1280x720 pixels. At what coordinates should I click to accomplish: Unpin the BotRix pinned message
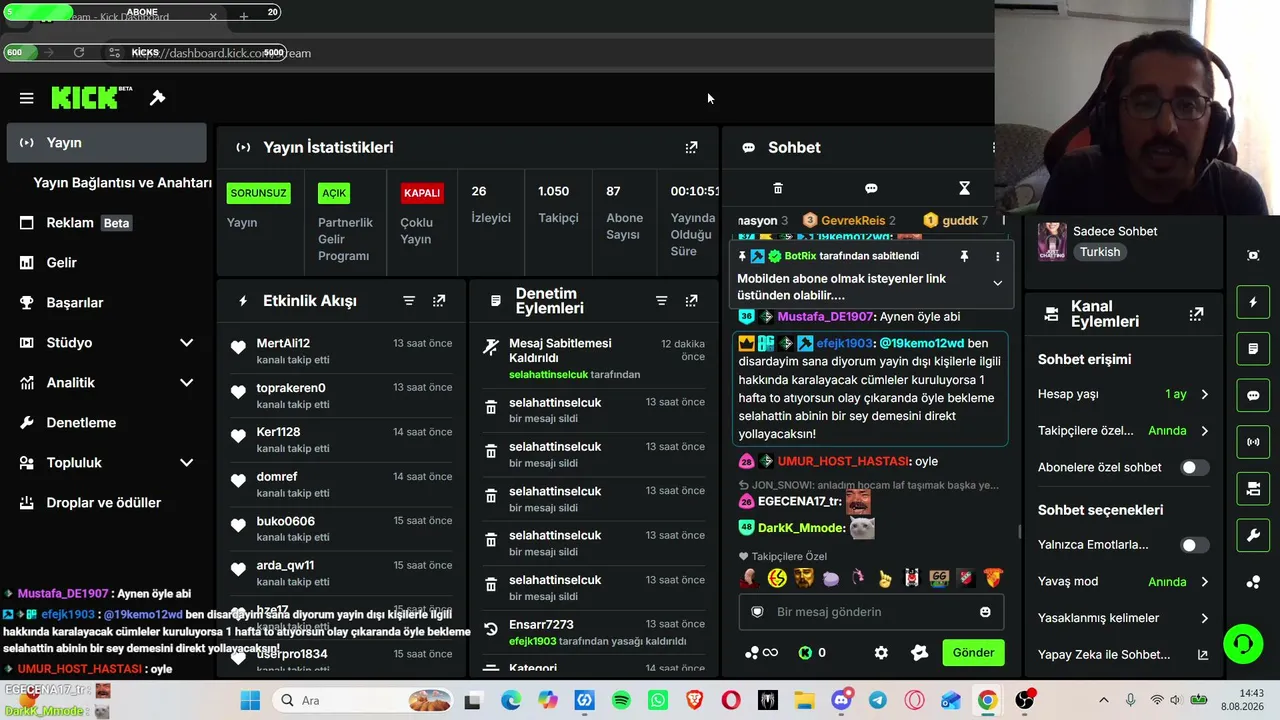click(x=964, y=256)
